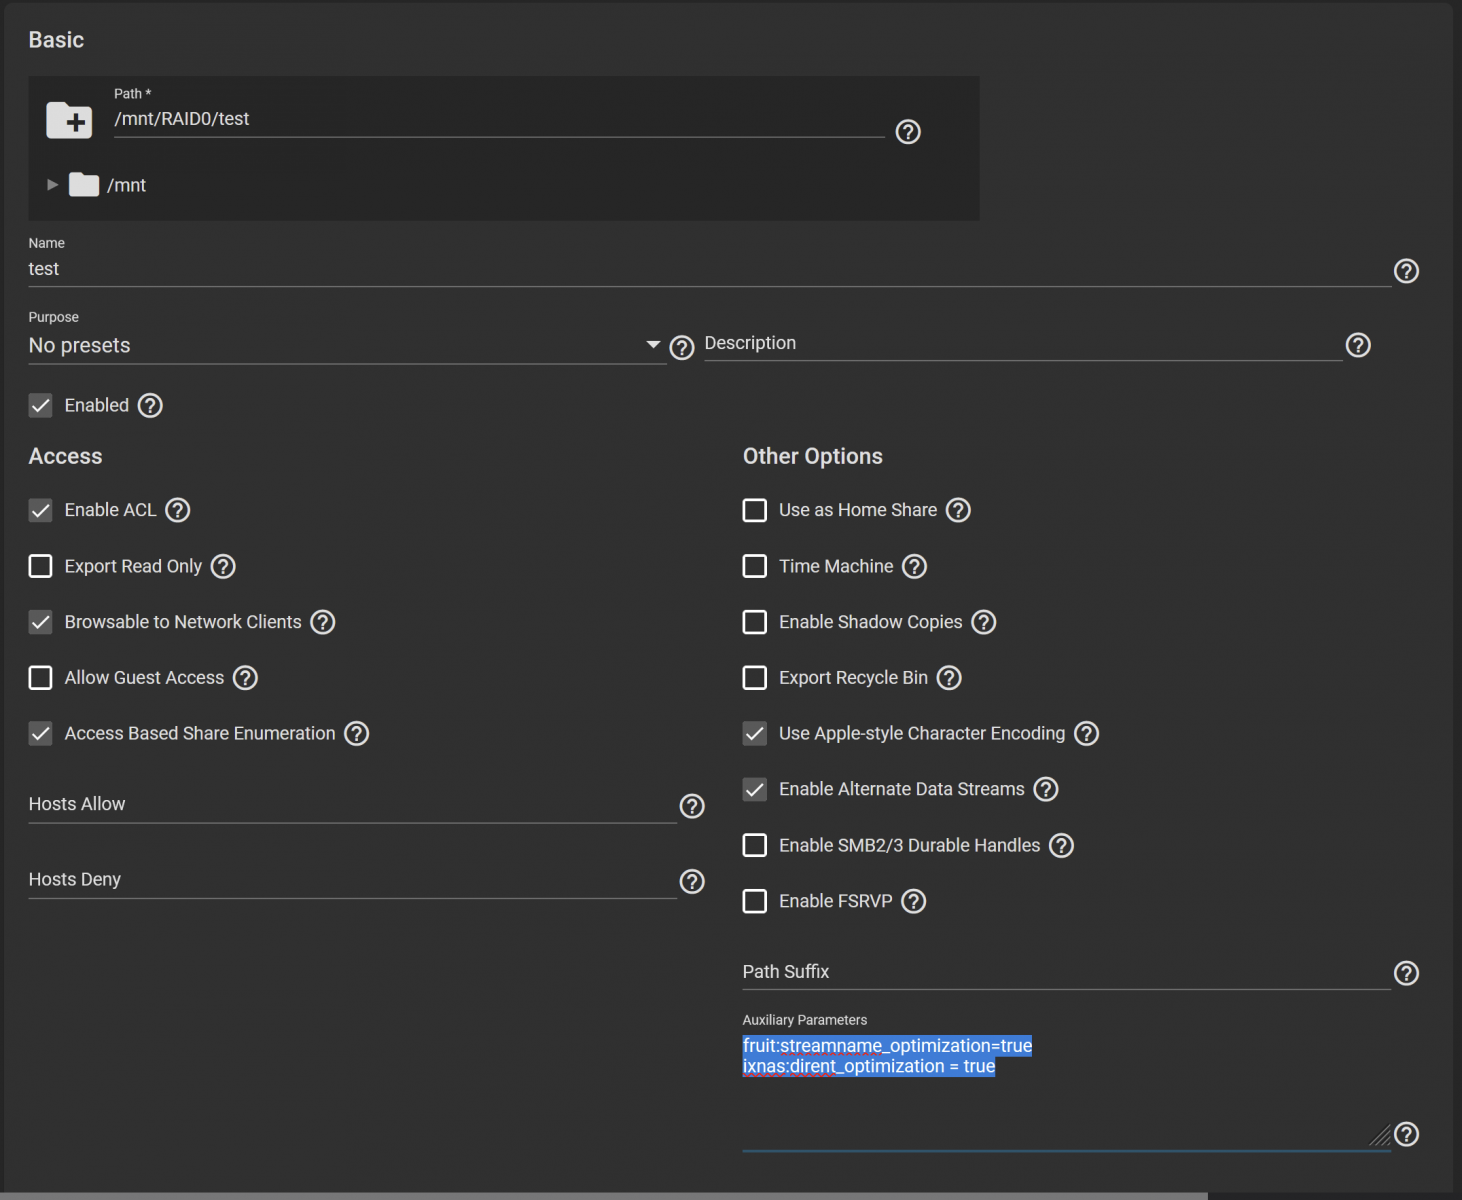Enable Shadow Copies checkbox
The height and width of the screenshot is (1200, 1462).
tap(755, 622)
